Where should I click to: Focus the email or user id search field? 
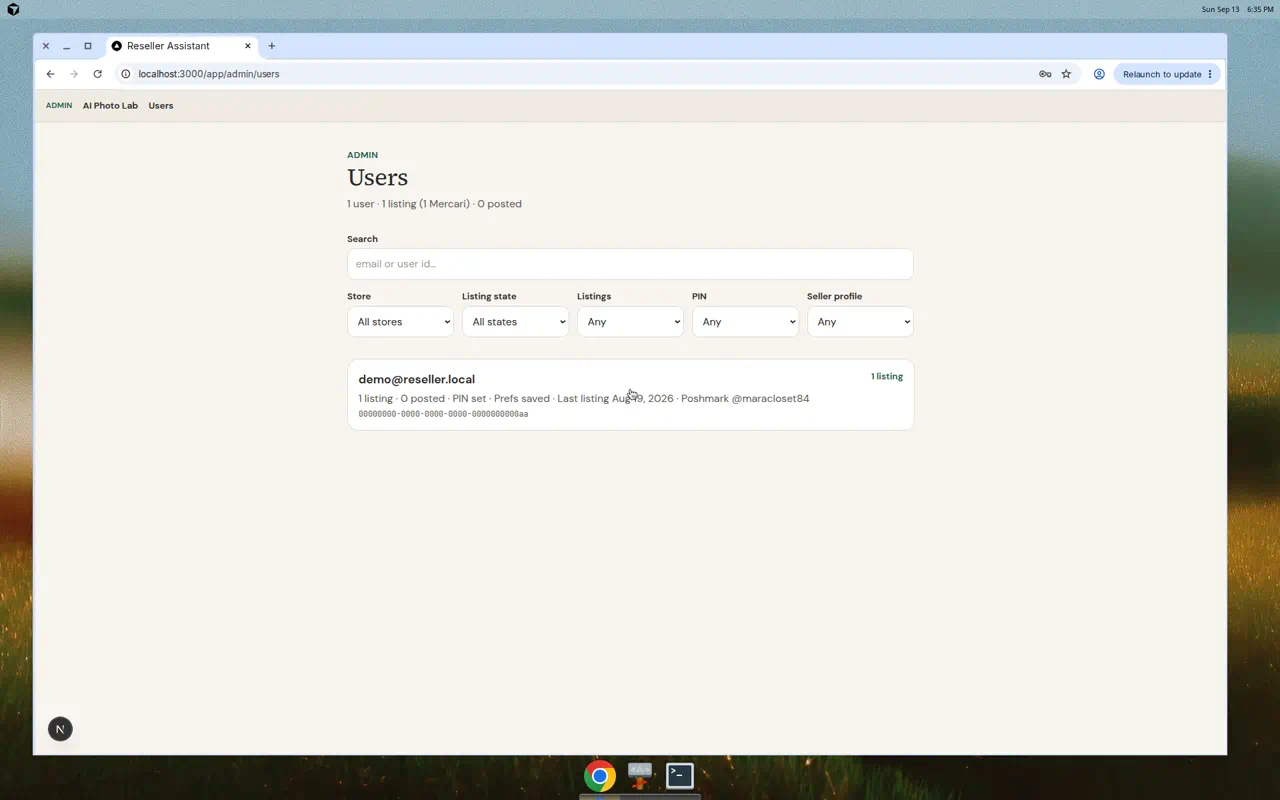(630, 264)
